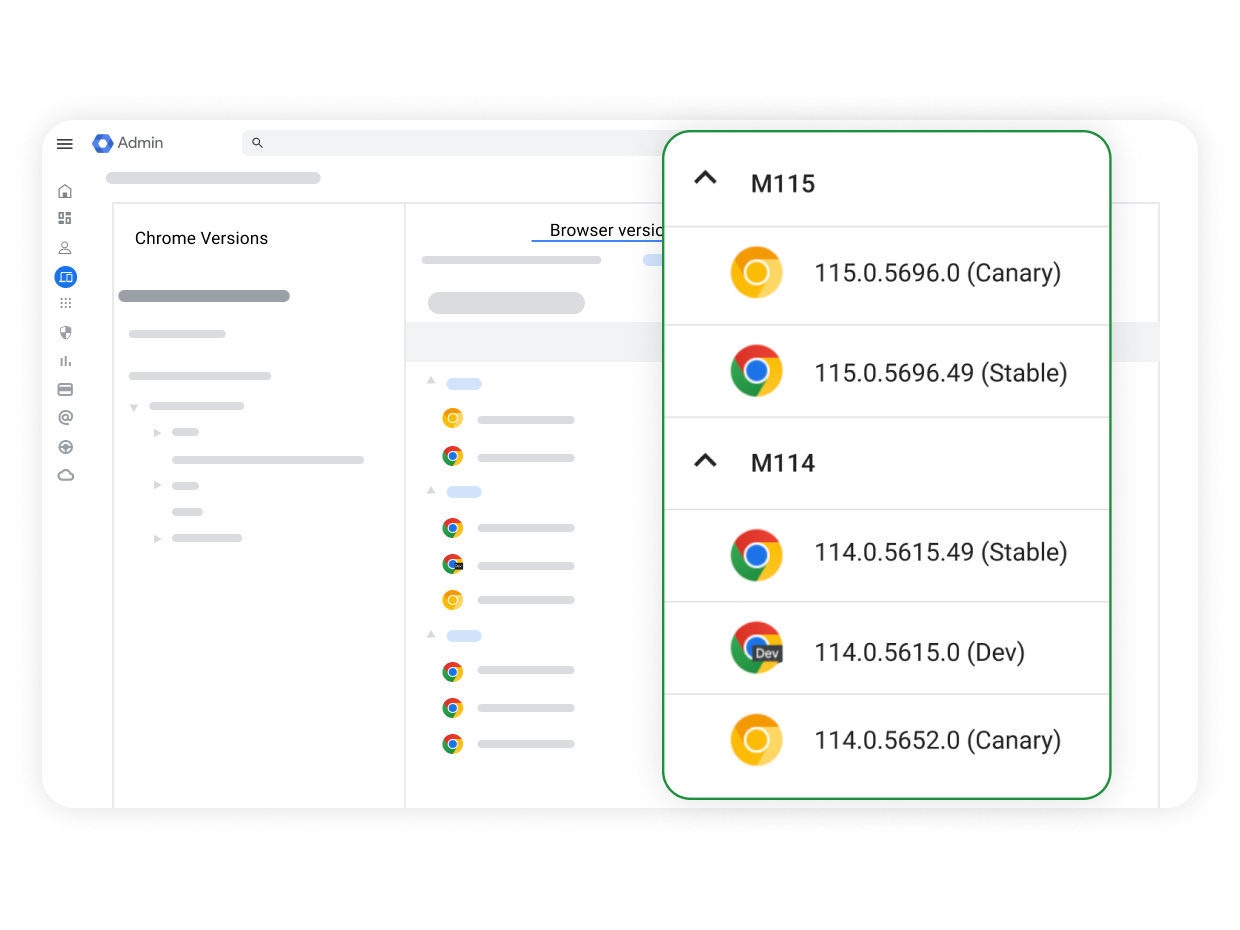Viewport: 1240px width, 930px height.
Task: Click Canary icon for 114.0.5652.0
Action: click(x=756, y=740)
